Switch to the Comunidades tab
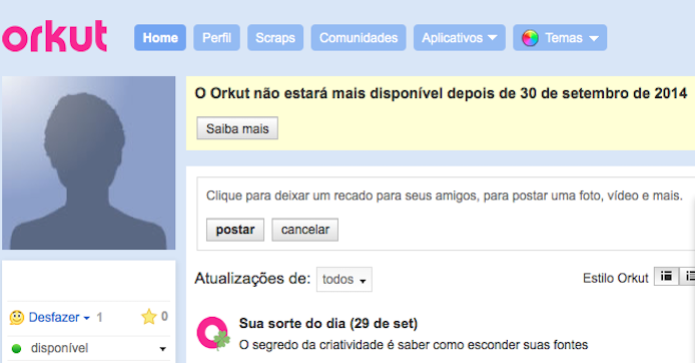The width and height of the screenshot is (695, 363). 358,38
